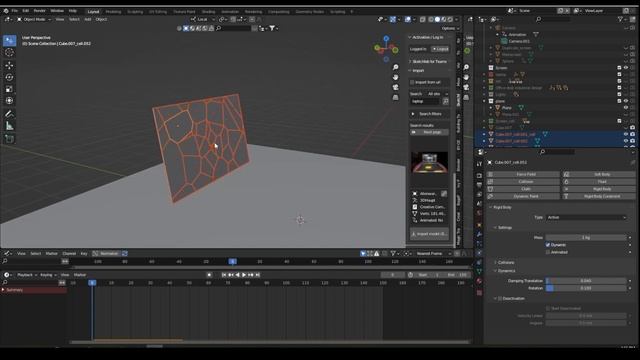The image size is (640, 360).
Task: Adjust the Mass value field
Action: tap(586, 238)
